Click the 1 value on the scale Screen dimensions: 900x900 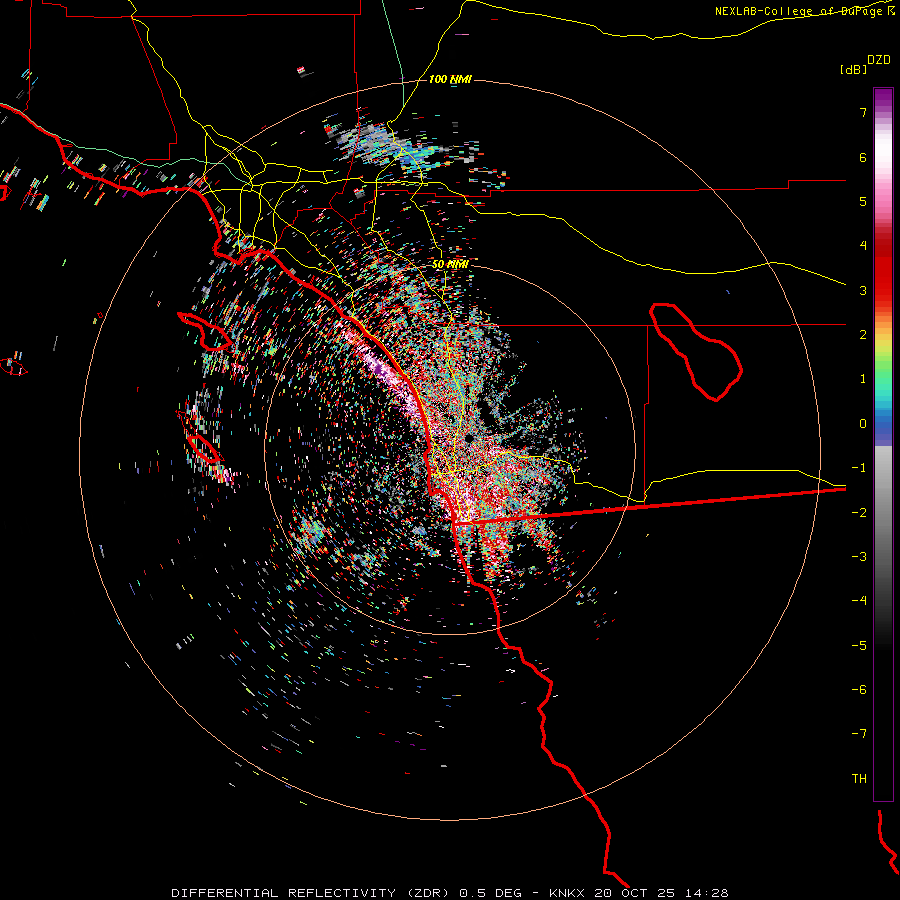point(863,379)
